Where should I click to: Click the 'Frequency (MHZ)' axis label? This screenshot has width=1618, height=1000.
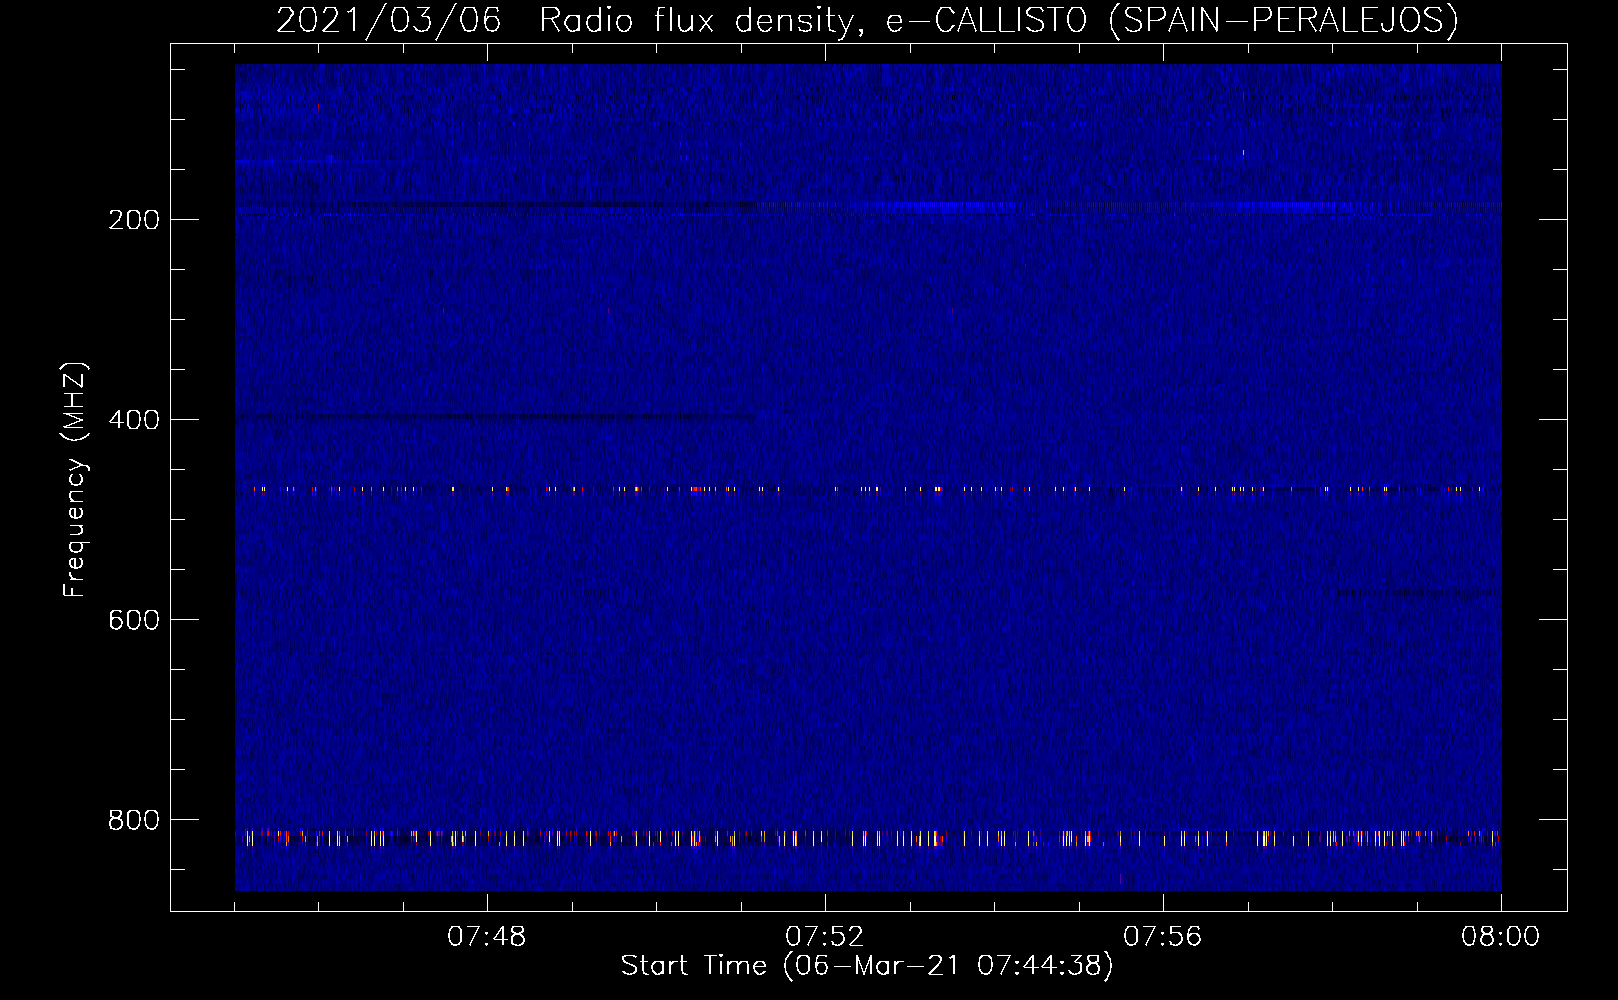75,480
